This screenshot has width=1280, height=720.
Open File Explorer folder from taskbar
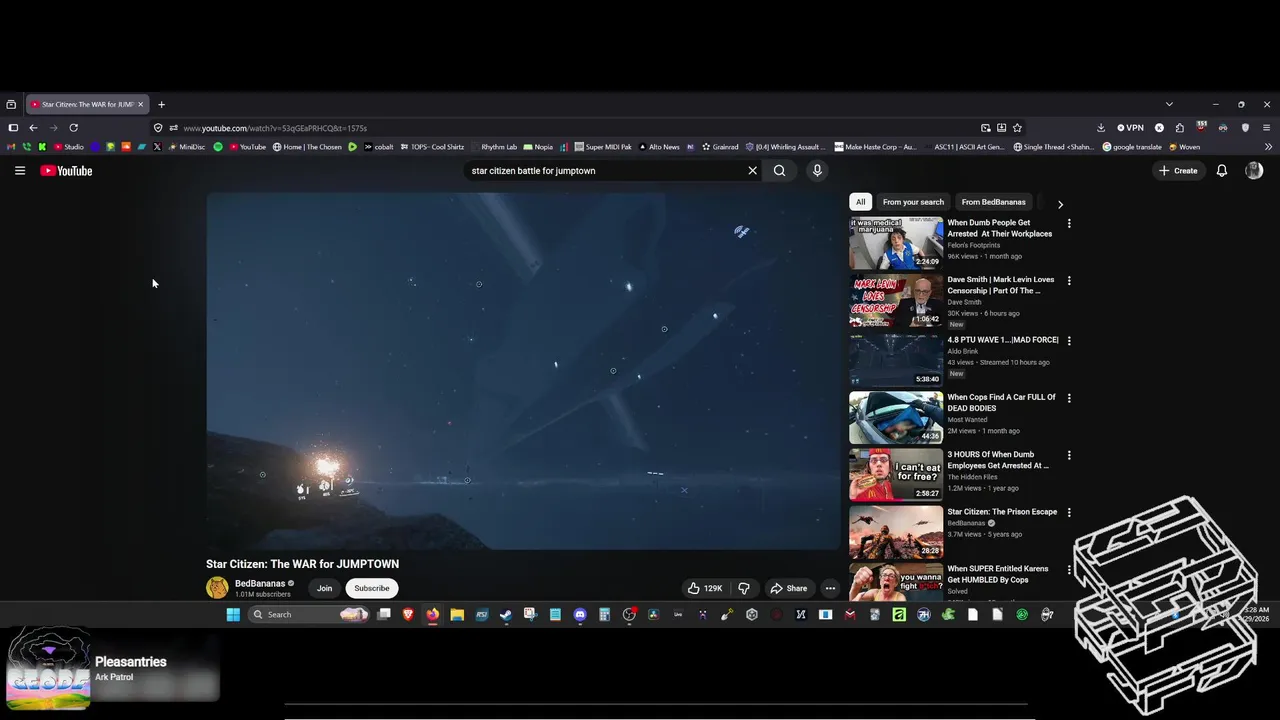(457, 615)
